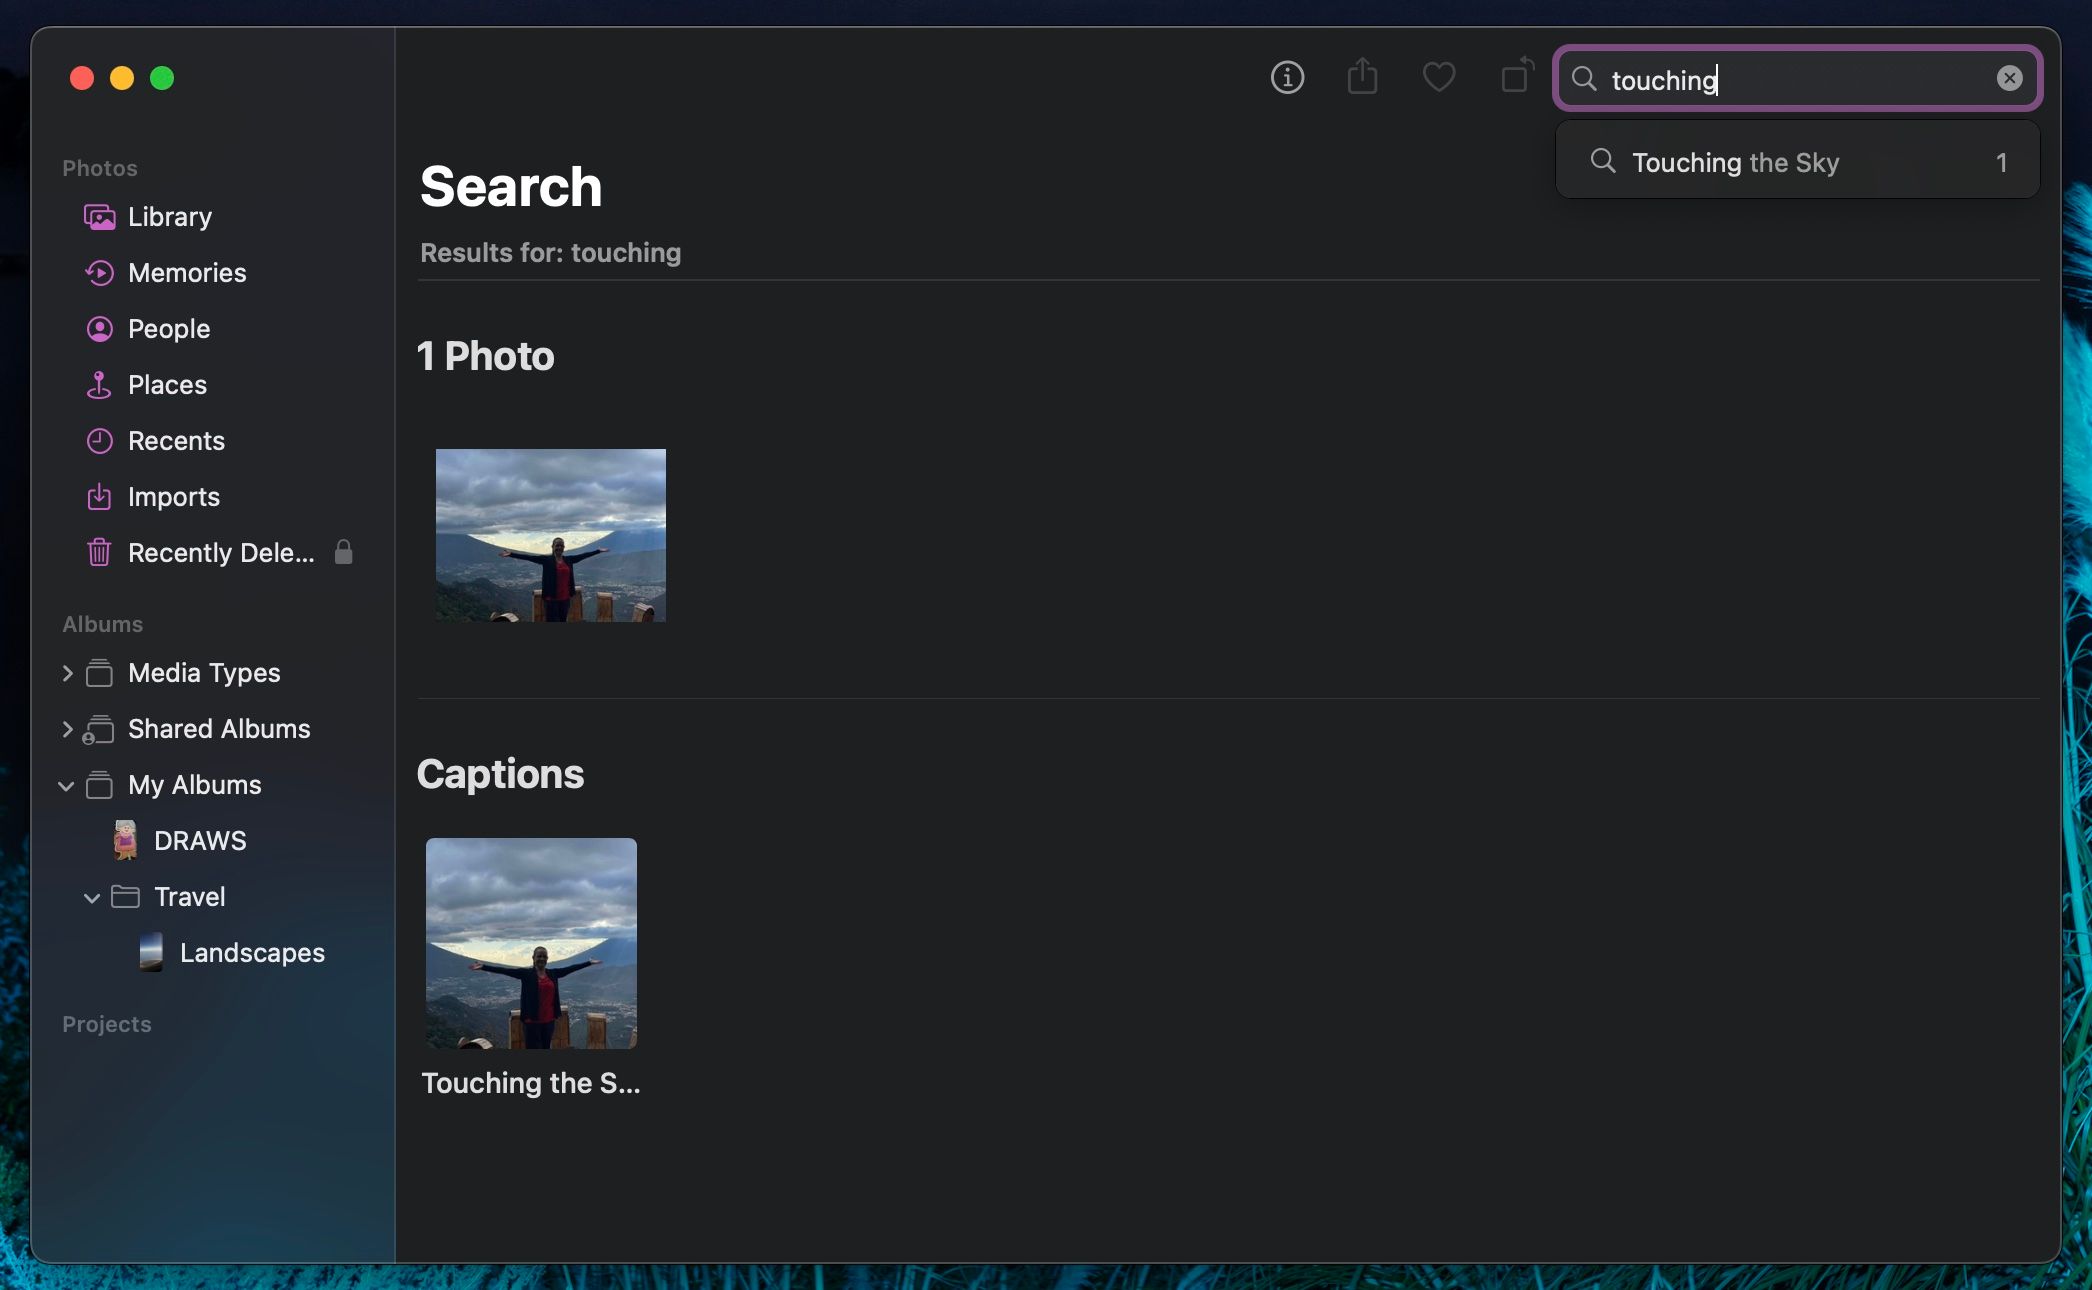Expand the Media Types group
Image resolution: width=2092 pixels, height=1290 pixels.
click(x=67, y=673)
